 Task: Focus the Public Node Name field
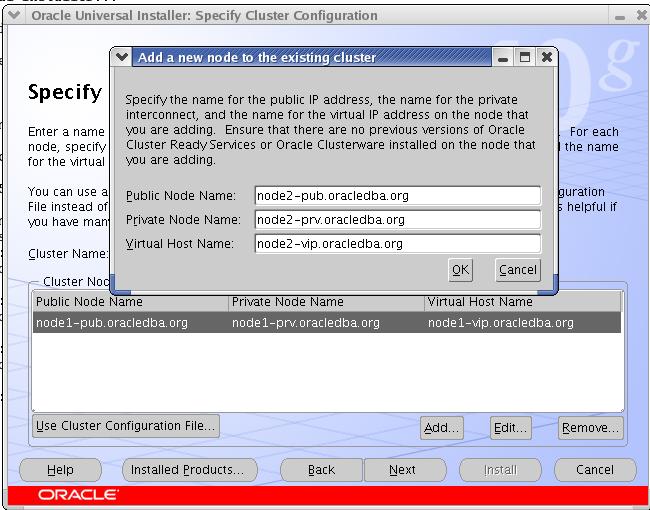tap(398, 196)
